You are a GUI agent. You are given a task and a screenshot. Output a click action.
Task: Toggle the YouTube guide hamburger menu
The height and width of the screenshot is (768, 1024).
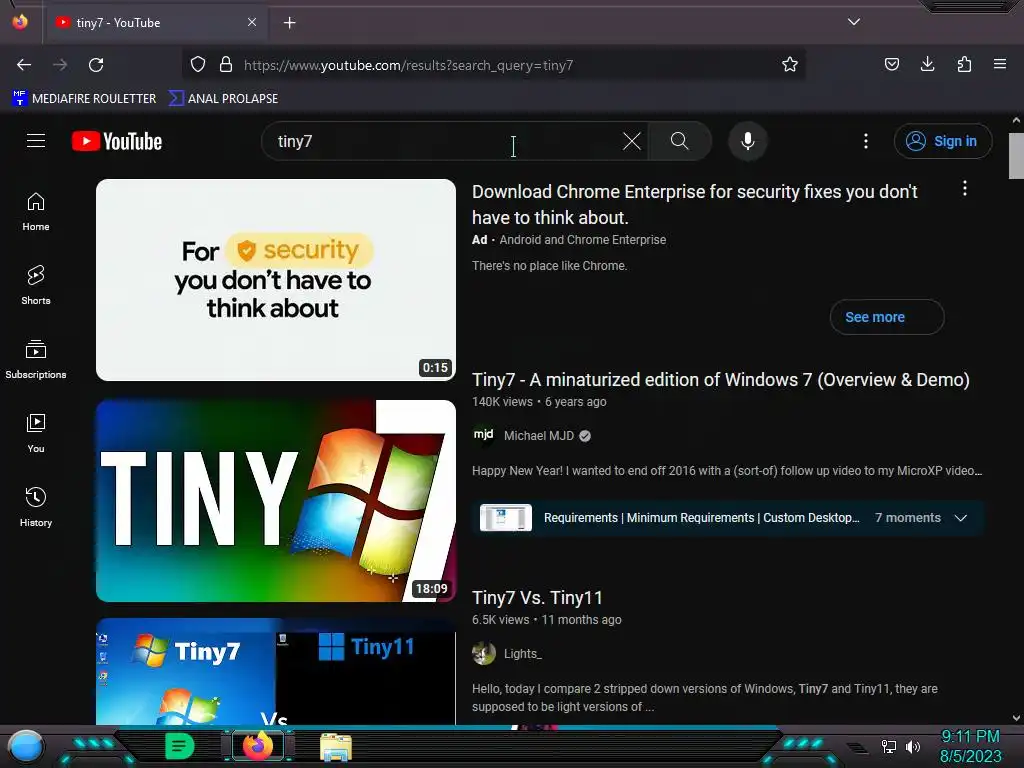pos(36,141)
